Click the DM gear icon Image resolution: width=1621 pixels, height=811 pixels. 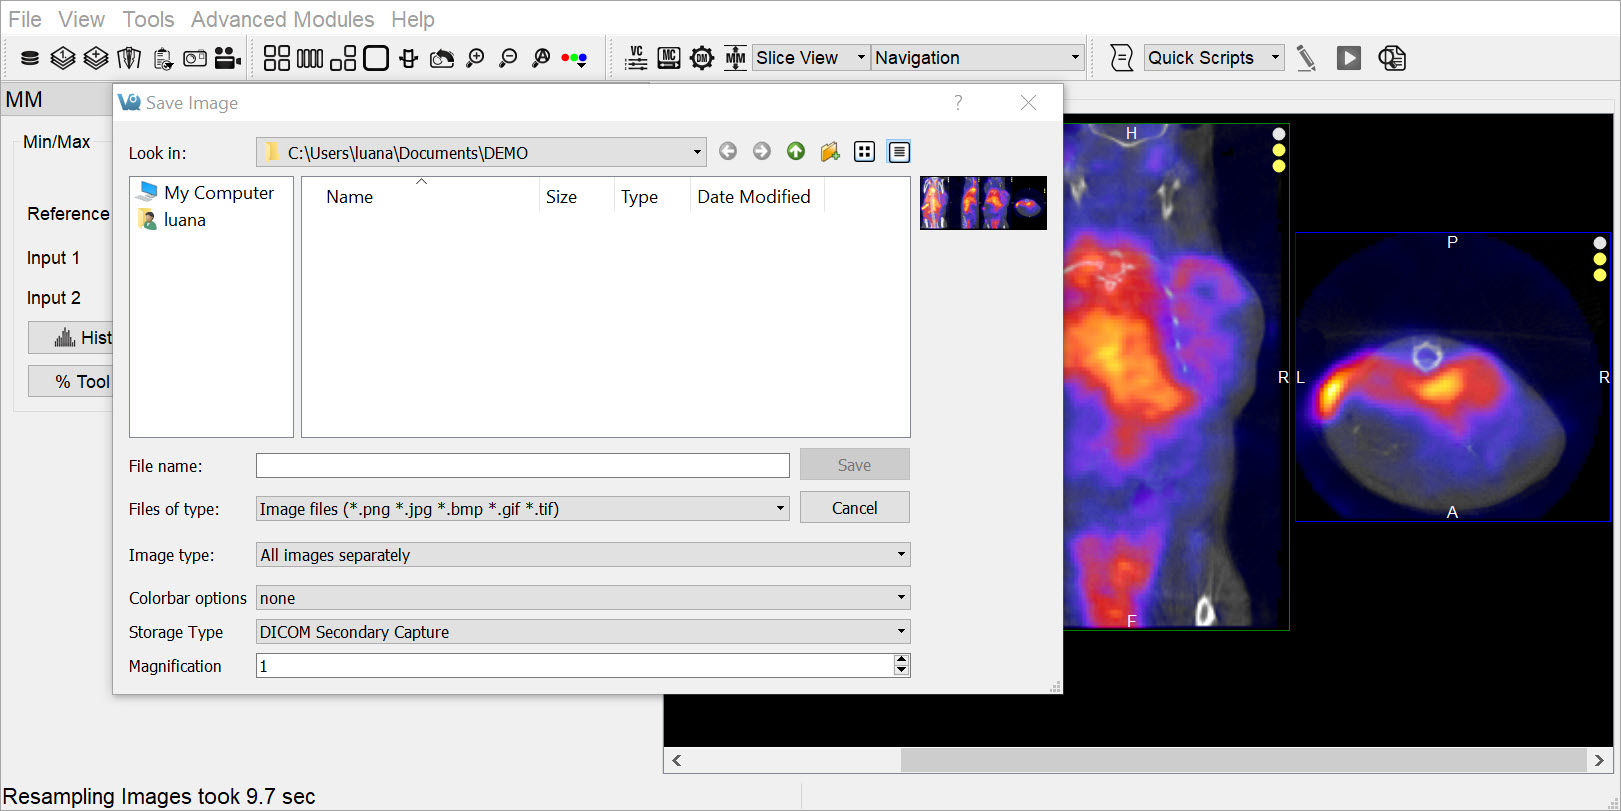pyautogui.click(x=702, y=58)
